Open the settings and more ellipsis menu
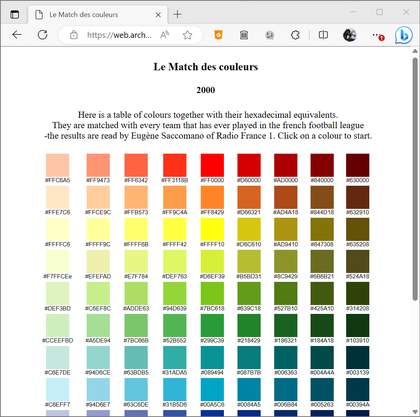420x417 pixels. click(x=378, y=35)
